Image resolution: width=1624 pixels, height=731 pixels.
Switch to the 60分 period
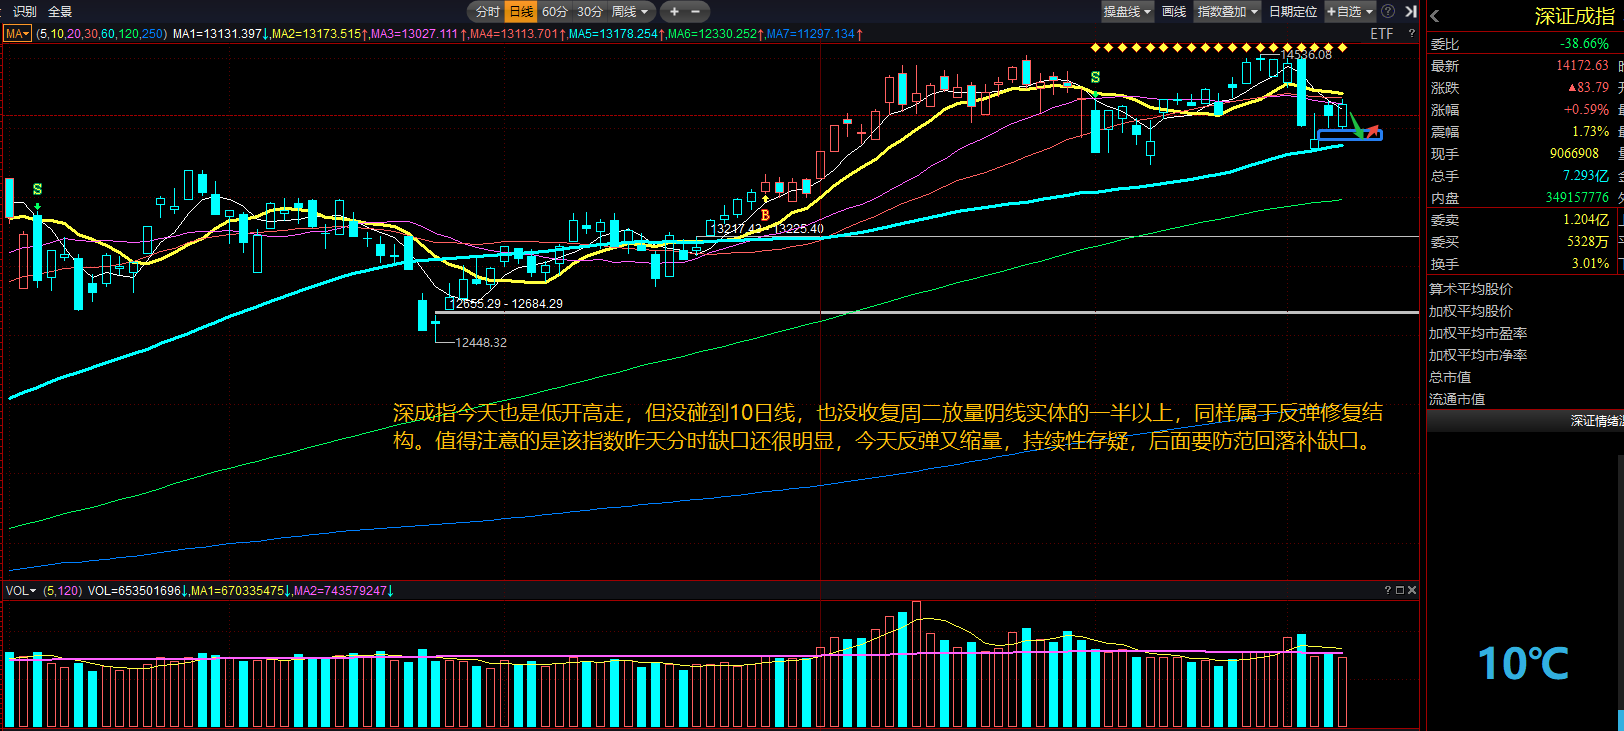click(555, 12)
